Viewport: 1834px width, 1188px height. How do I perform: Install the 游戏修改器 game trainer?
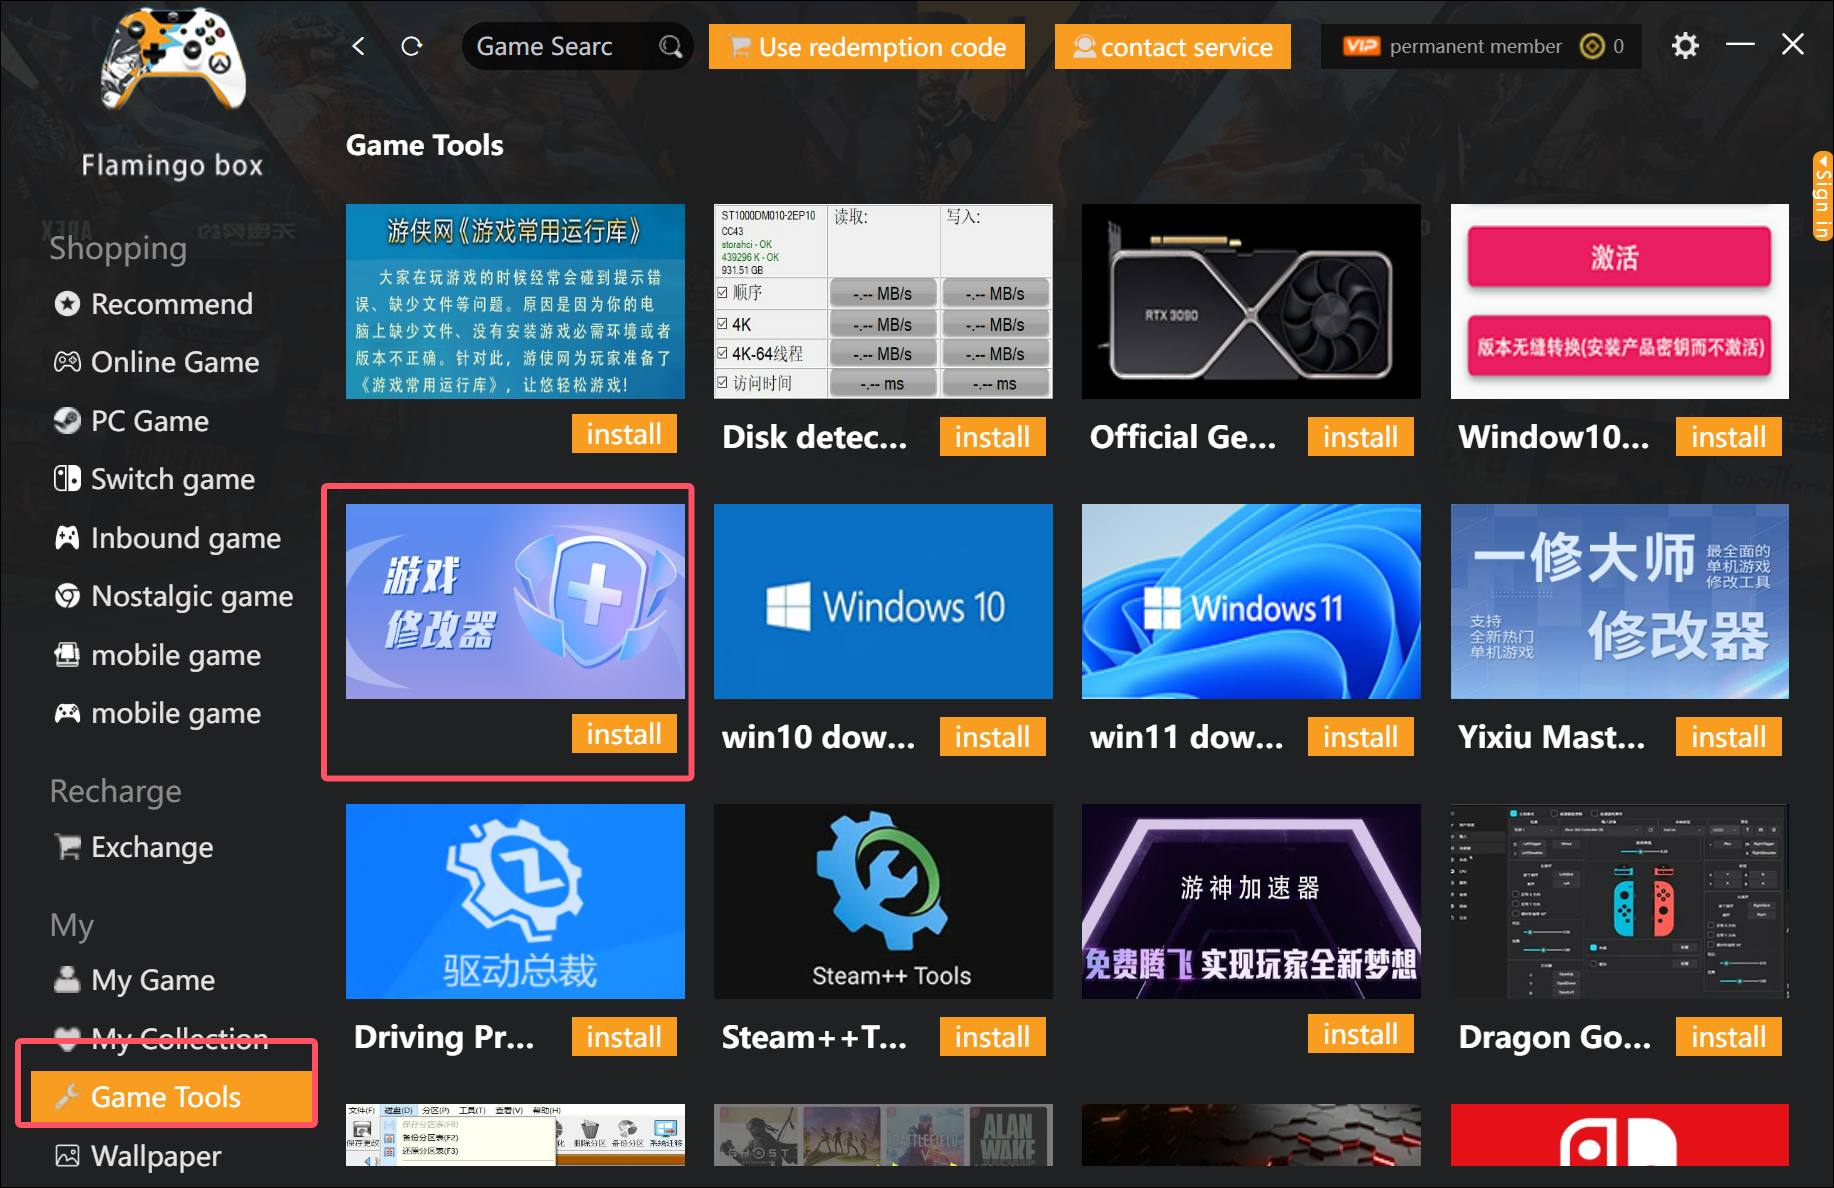[x=624, y=734]
